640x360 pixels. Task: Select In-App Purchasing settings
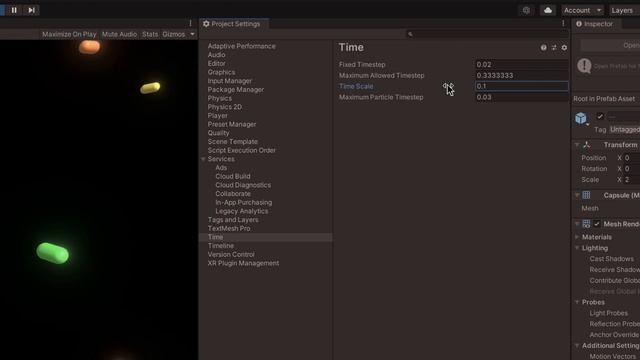243,202
